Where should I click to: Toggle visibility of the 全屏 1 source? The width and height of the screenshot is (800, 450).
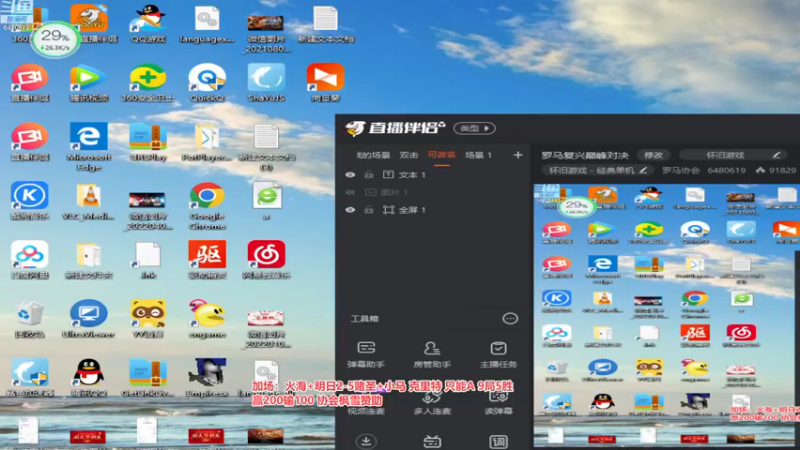pyautogui.click(x=350, y=210)
